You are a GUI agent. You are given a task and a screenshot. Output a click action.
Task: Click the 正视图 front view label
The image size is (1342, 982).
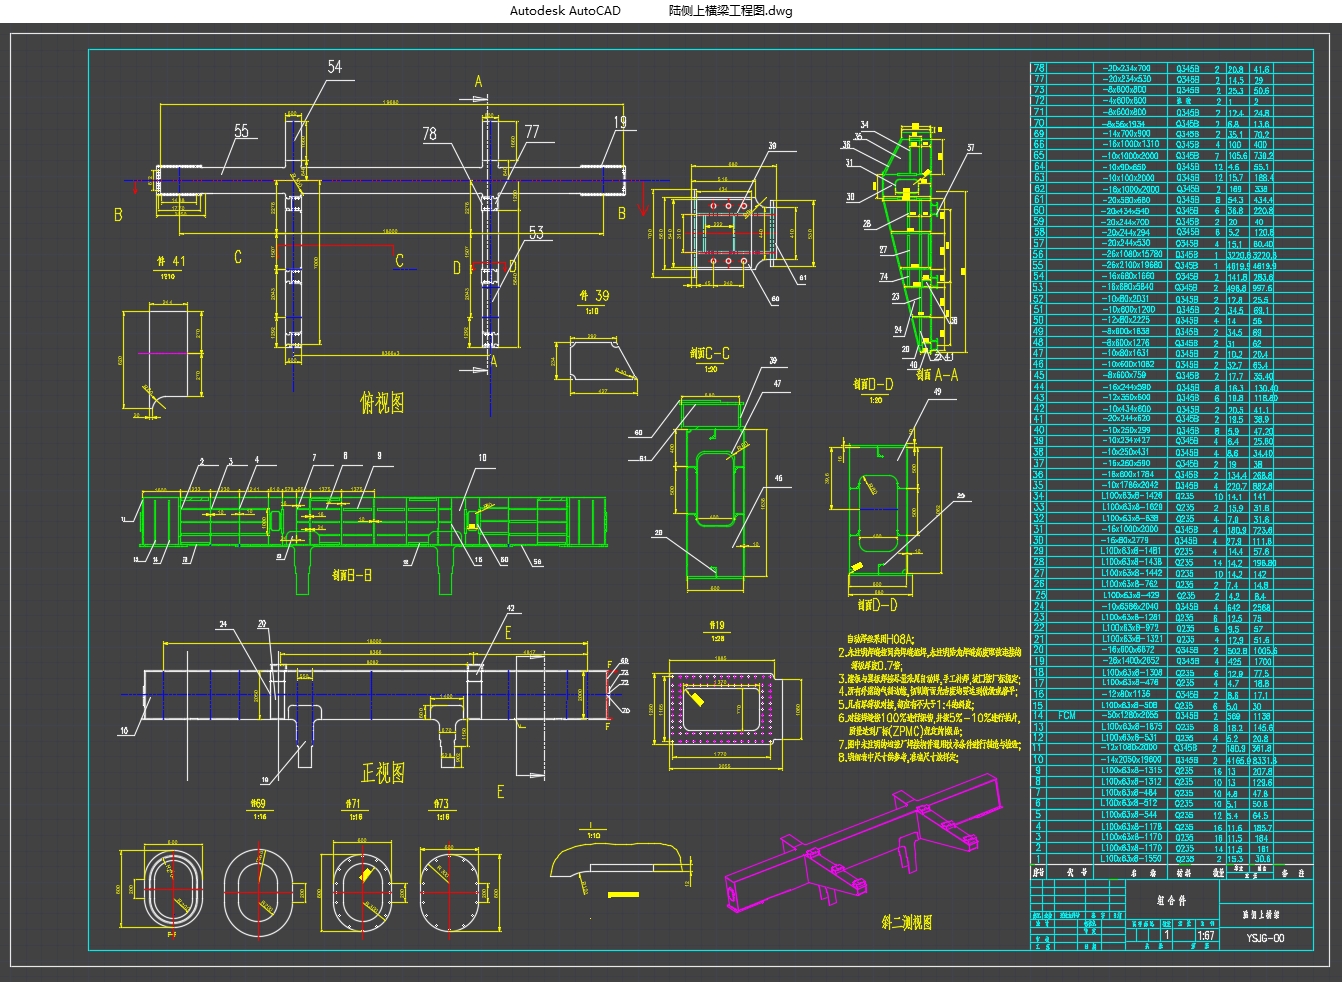(383, 773)
